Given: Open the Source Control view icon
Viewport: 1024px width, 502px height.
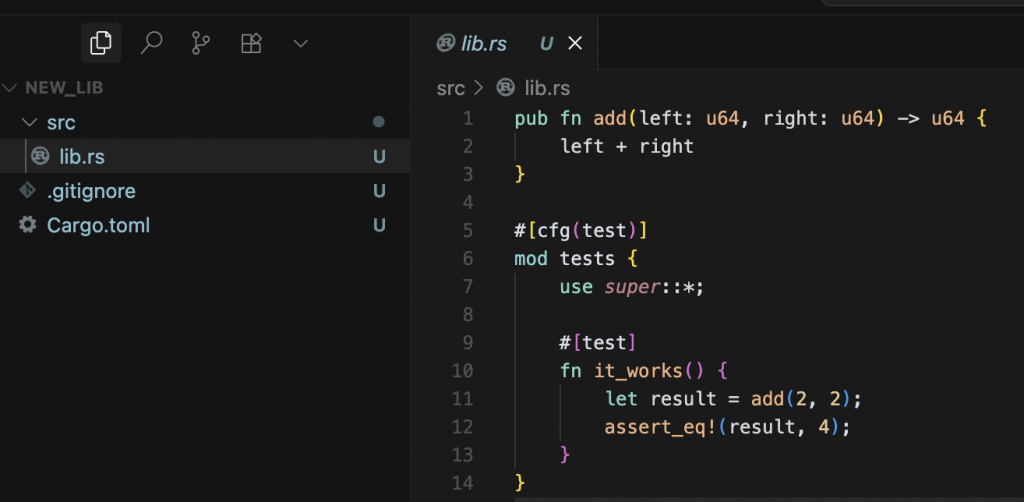Looking at the screenshot, I should [201, 43].
